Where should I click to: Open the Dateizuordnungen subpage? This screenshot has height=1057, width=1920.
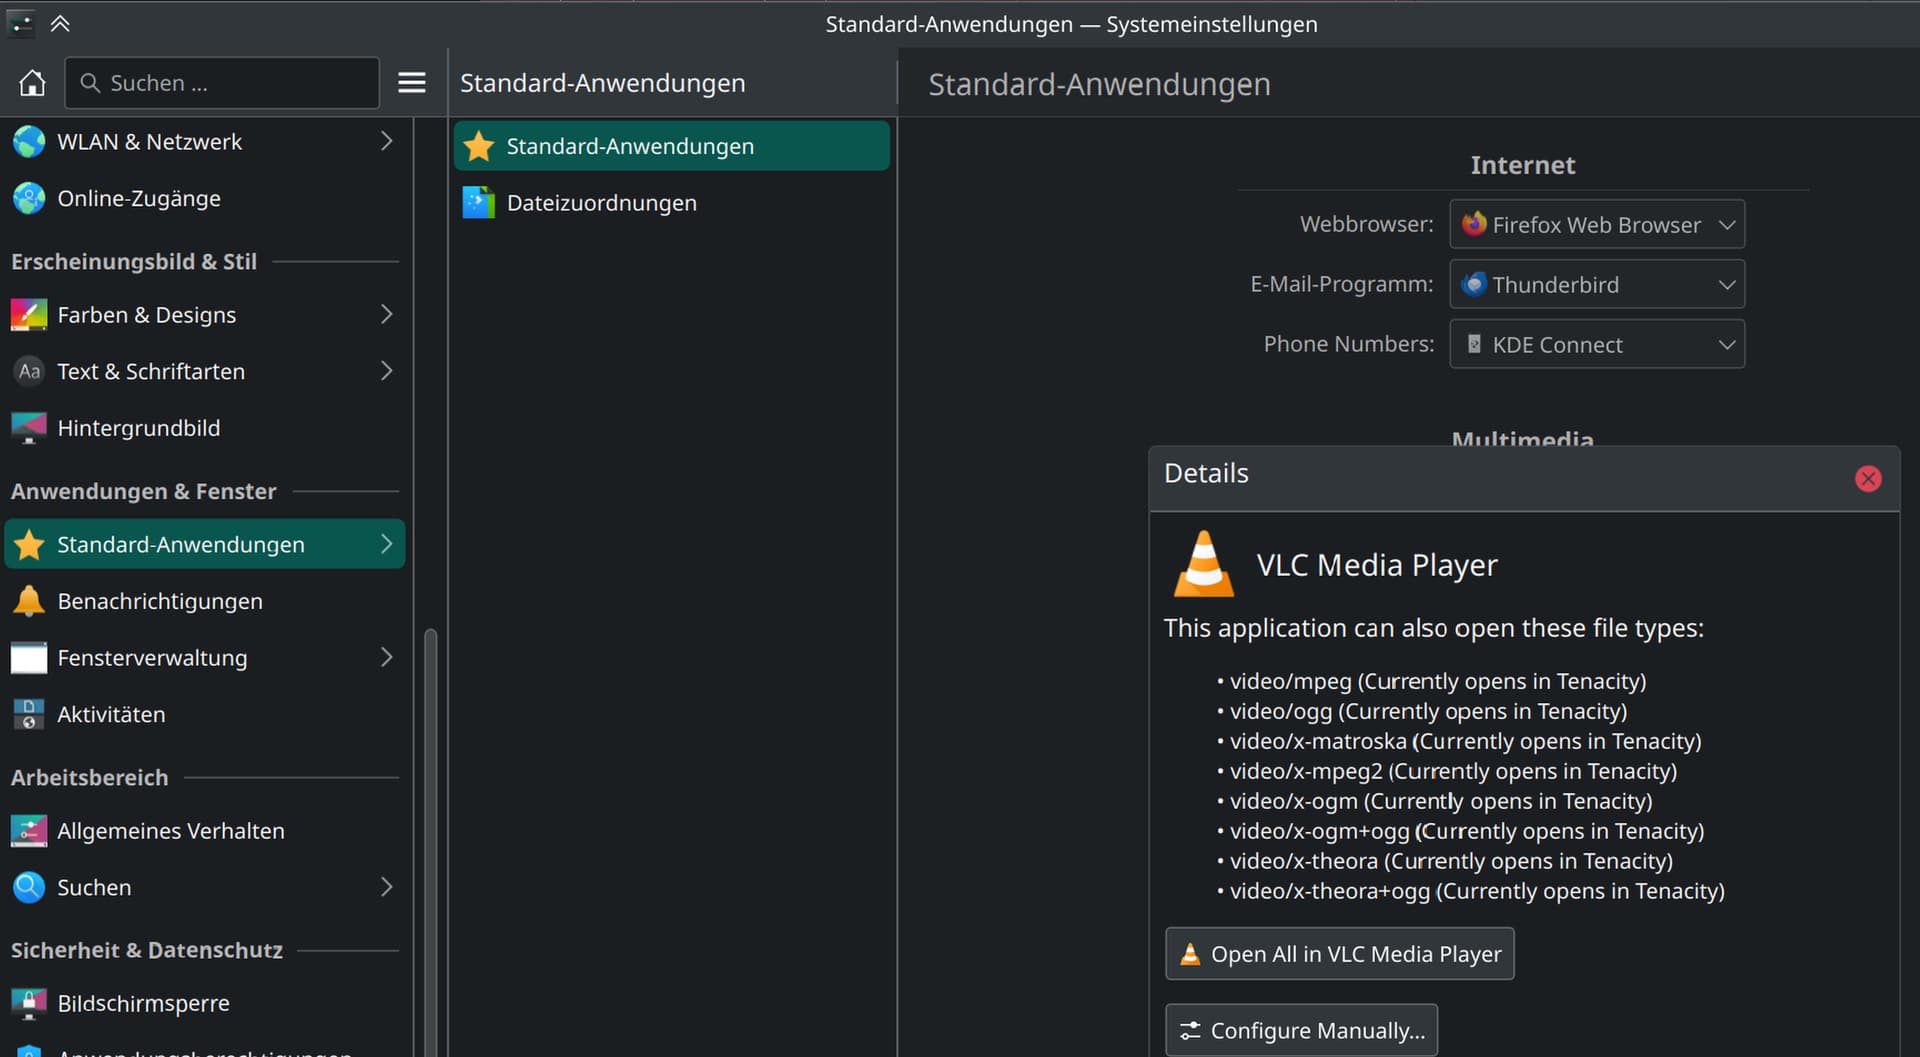tap(671, 203)
